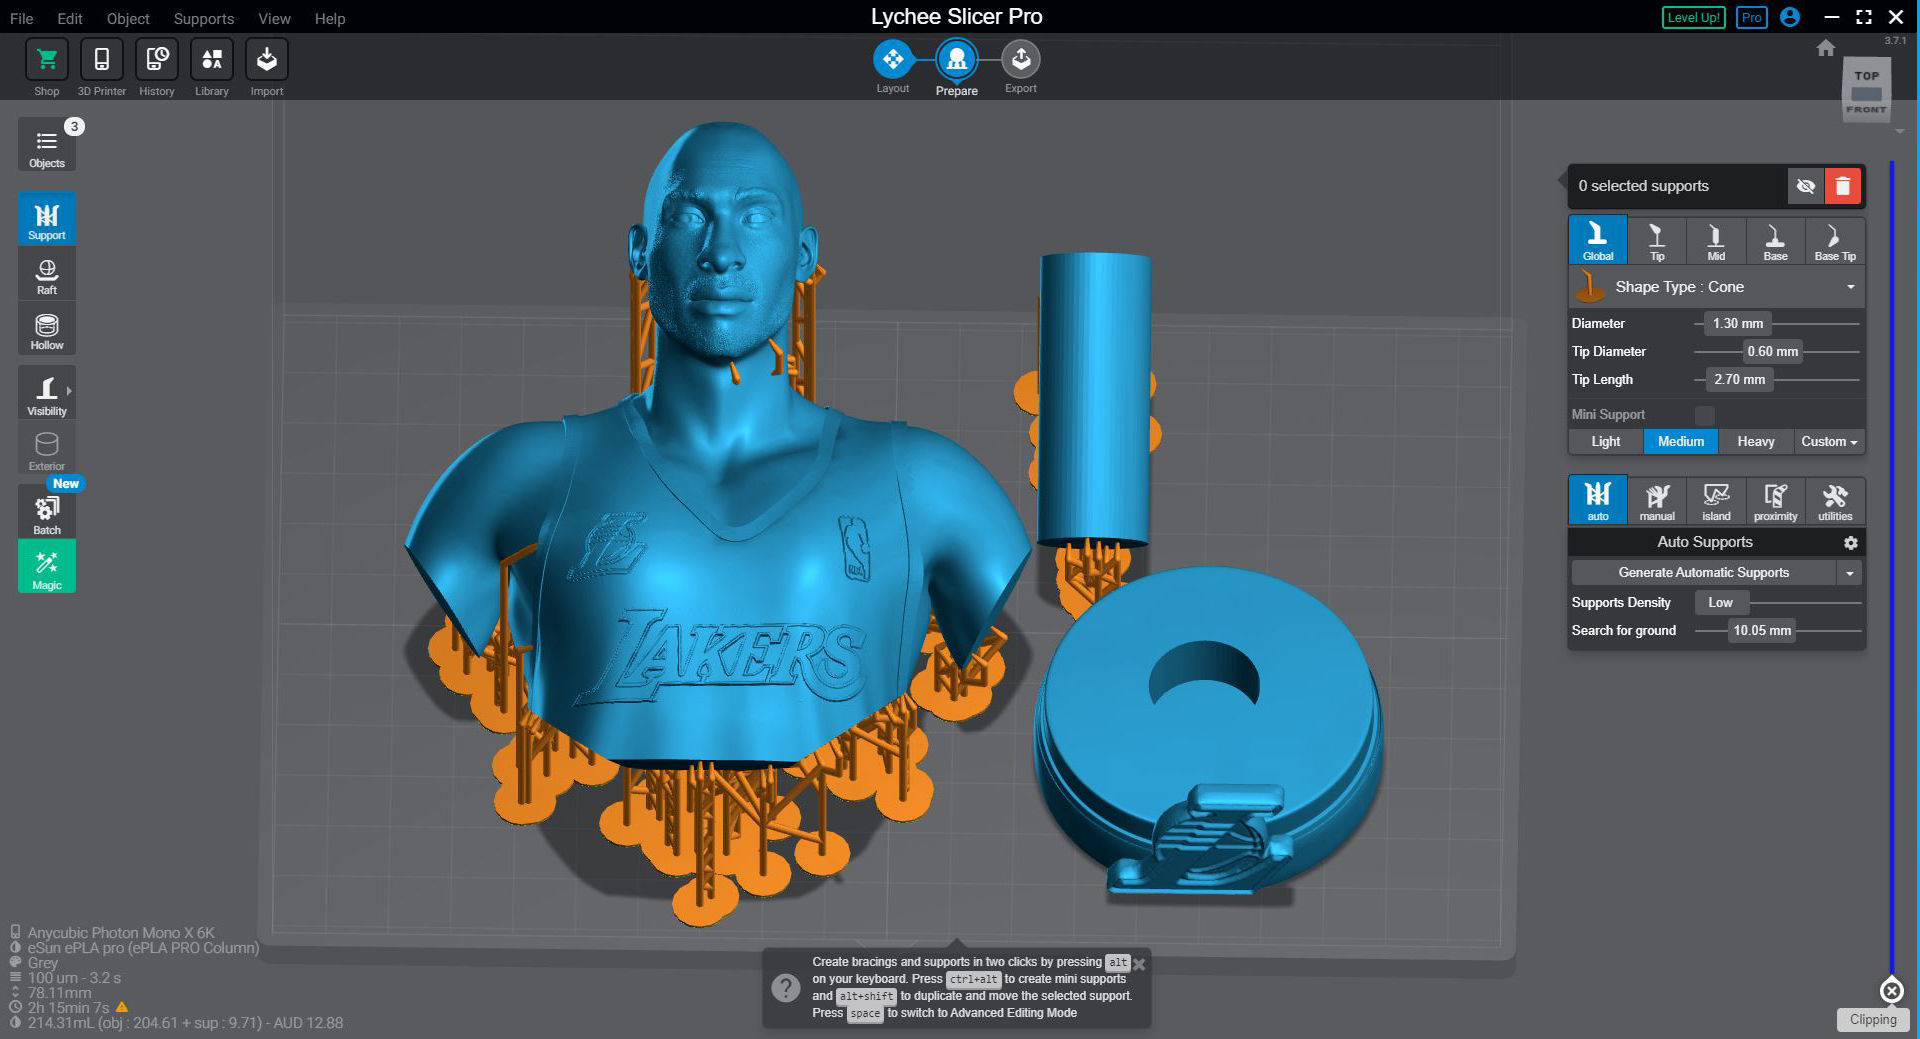Go to the Export step
The height and width of the screenshot is (1039, 1920).
point(1020,60)
